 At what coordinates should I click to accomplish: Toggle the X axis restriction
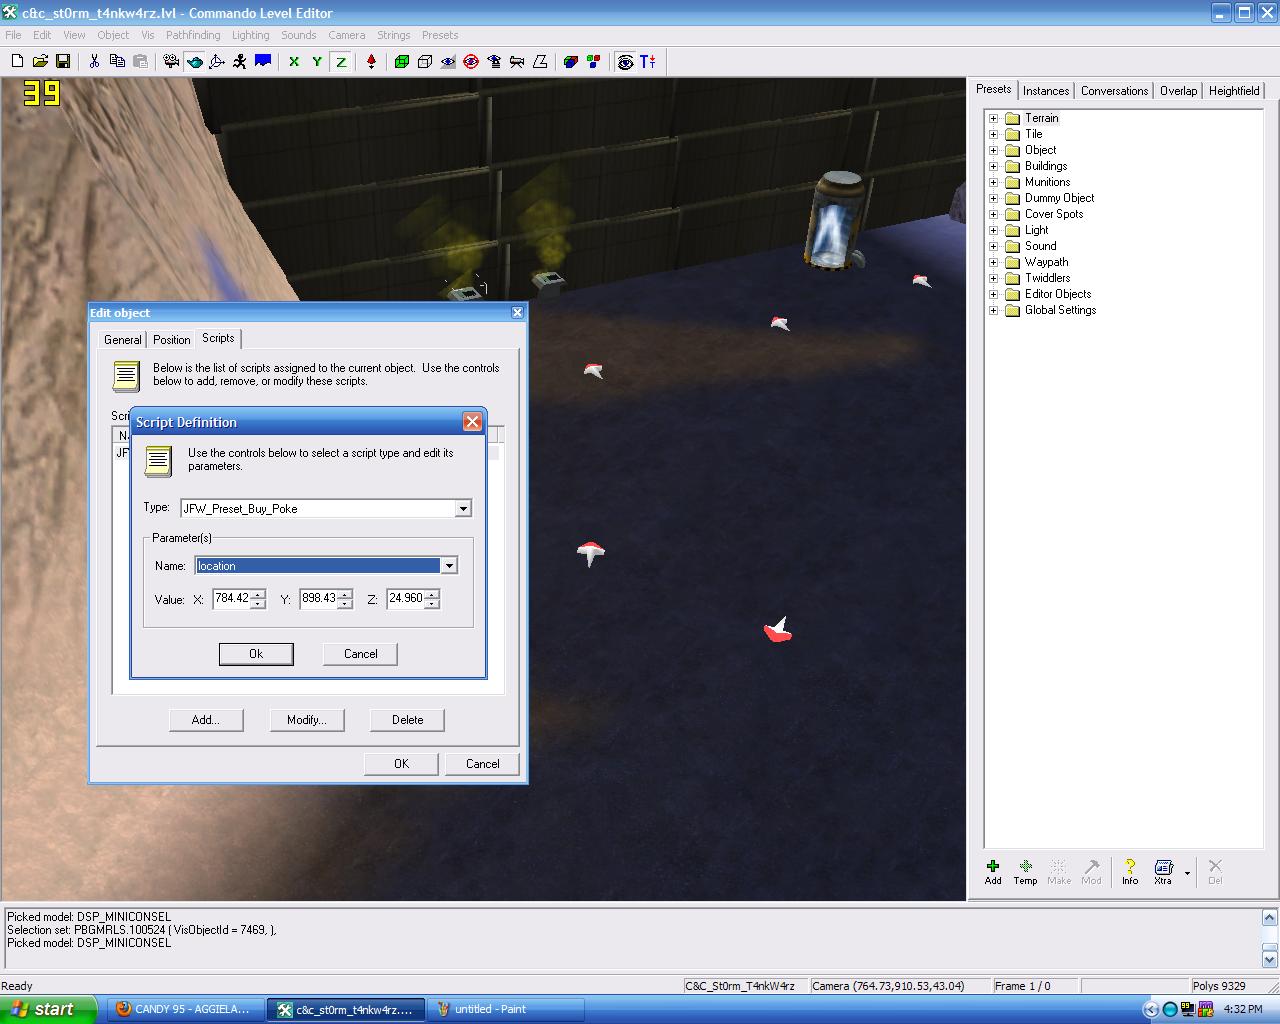pyautogui.click(x=294, y=62)
